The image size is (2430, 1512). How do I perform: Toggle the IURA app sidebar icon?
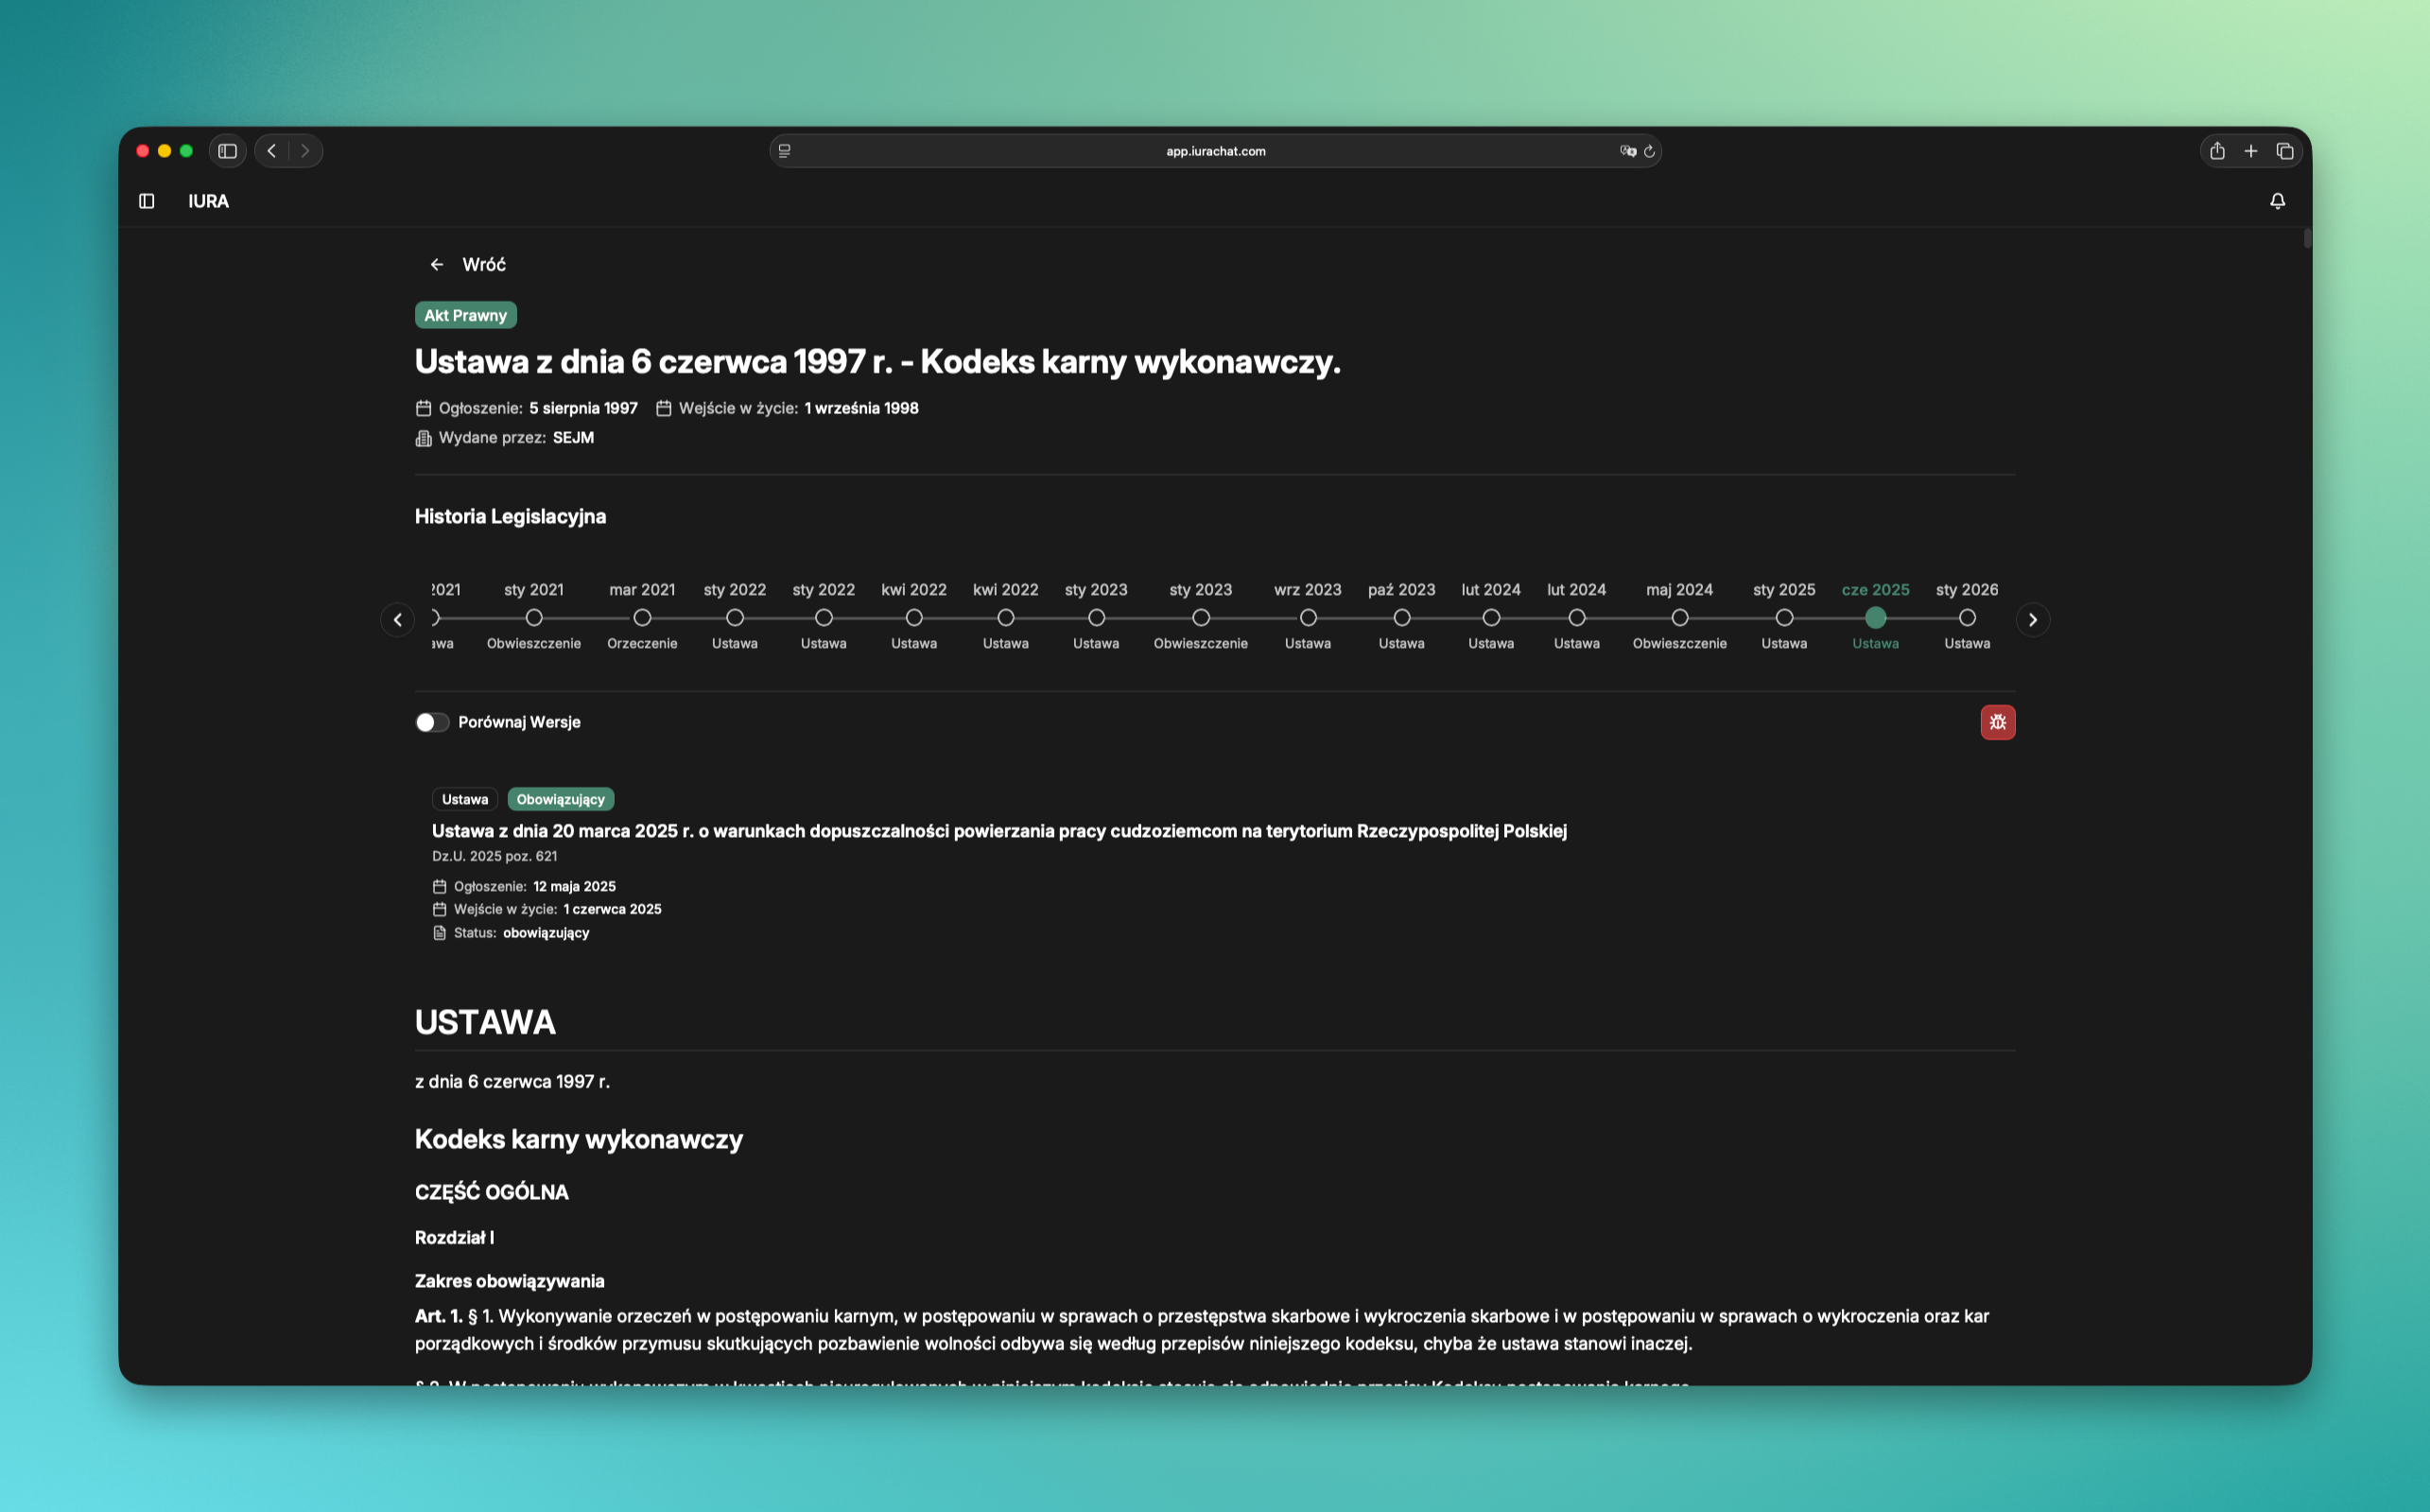point(147,201)
